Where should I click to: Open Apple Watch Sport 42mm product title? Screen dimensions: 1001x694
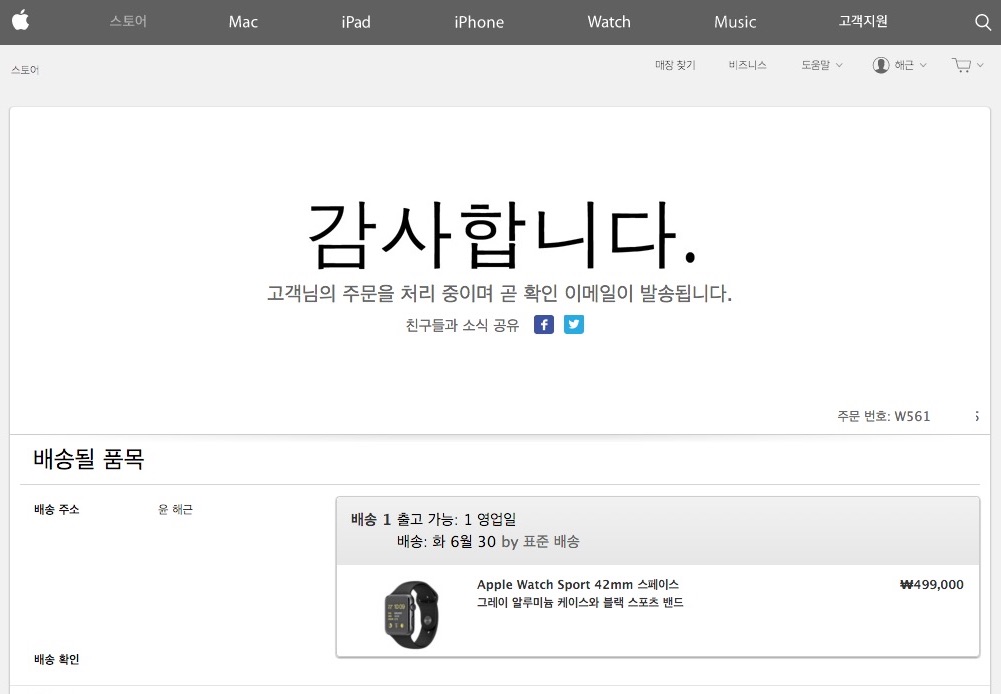click(x=578, y=584)
